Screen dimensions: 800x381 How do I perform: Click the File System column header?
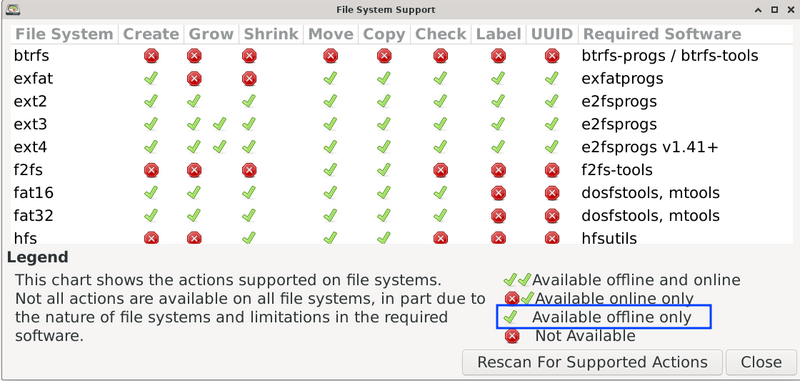click(64, 34)
